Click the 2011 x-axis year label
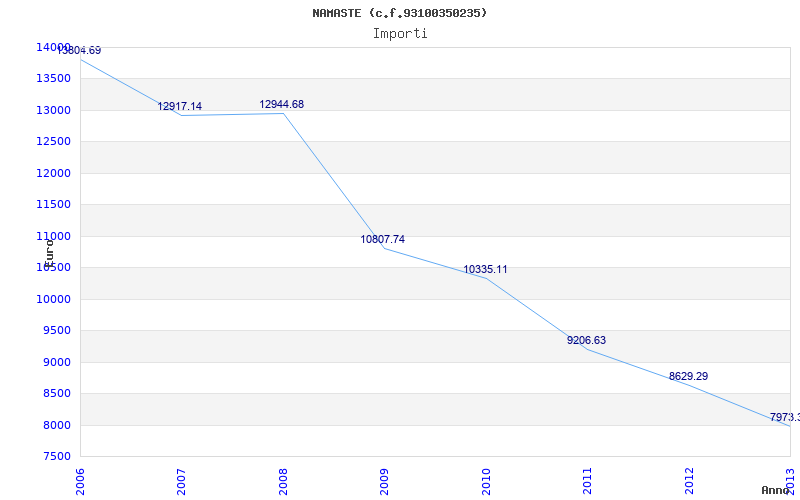Image resolution: width=800 pixels, height=500 pixels. pos(587,481)
